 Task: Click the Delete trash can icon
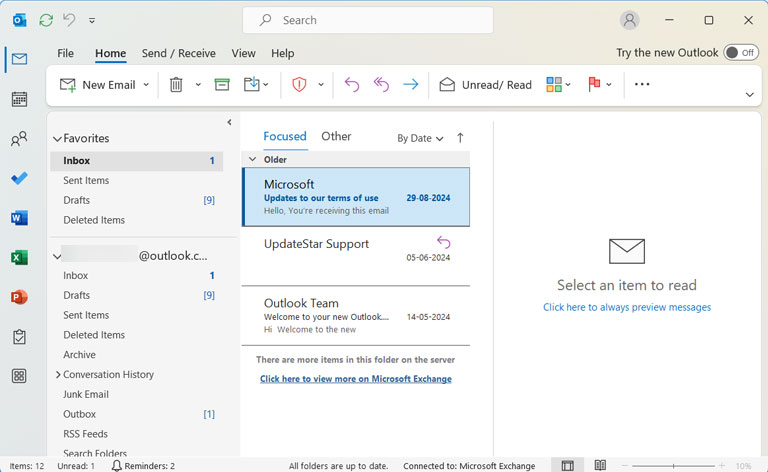(176, 85)
